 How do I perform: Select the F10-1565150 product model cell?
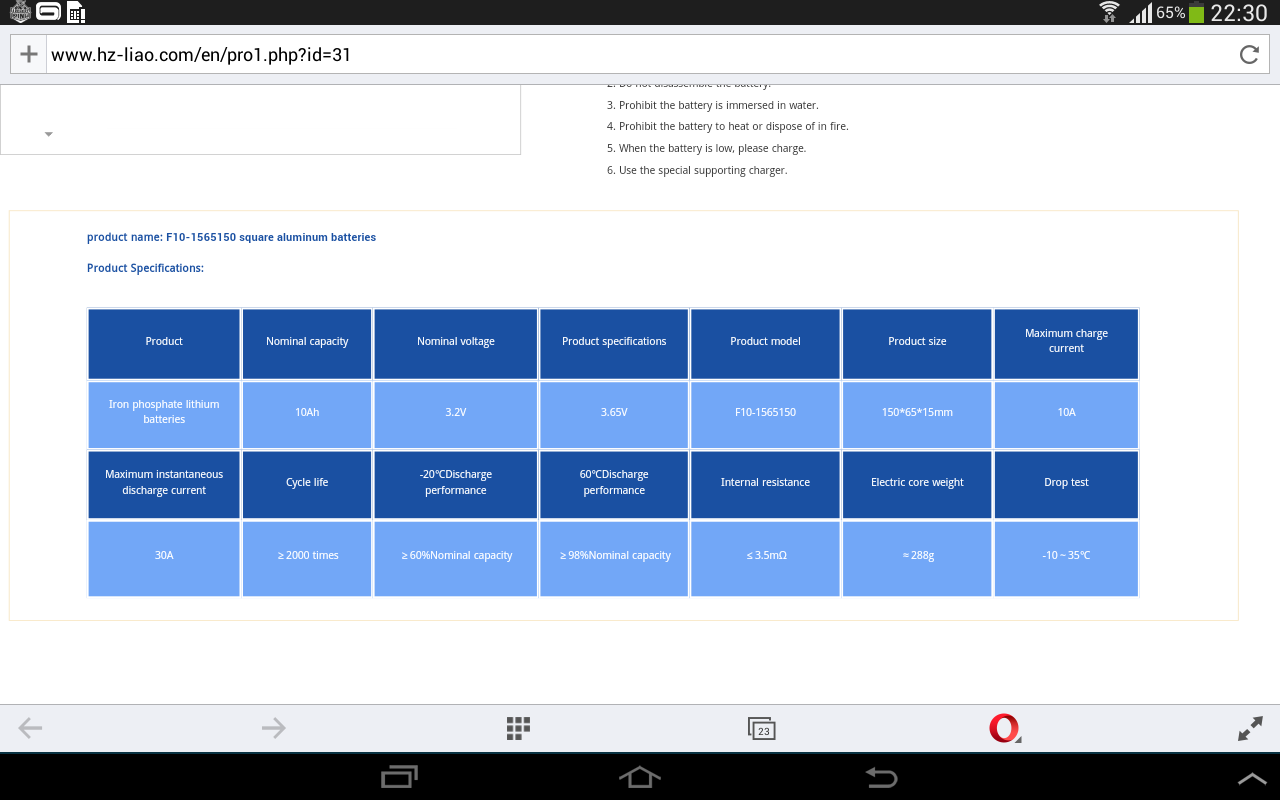[x=765, y=412]
